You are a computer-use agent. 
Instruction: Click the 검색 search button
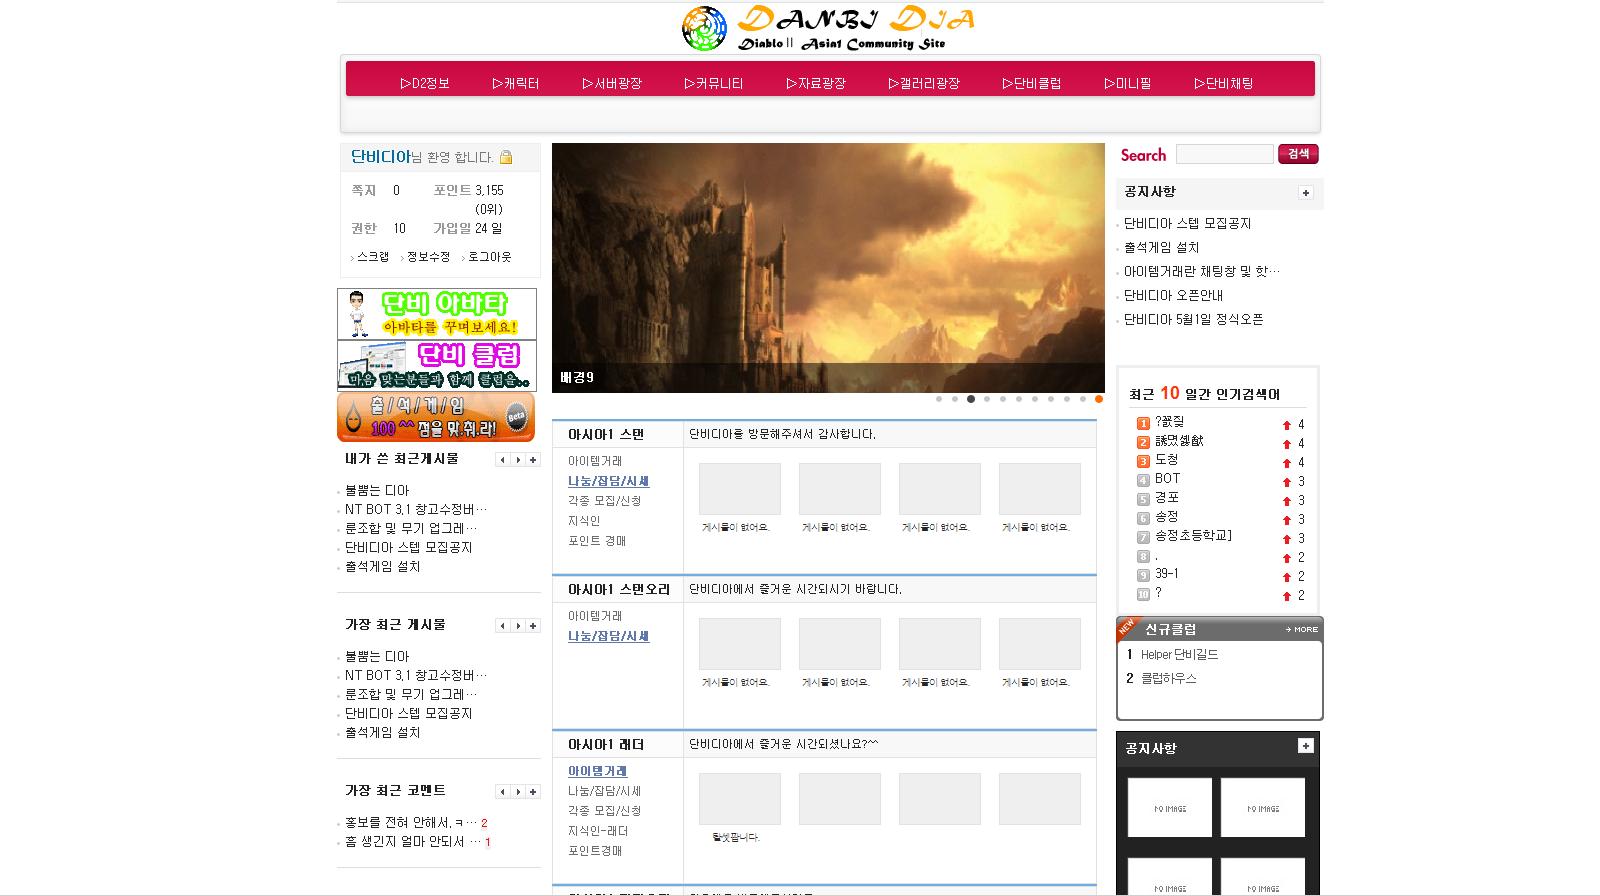tap(1298, 154)
